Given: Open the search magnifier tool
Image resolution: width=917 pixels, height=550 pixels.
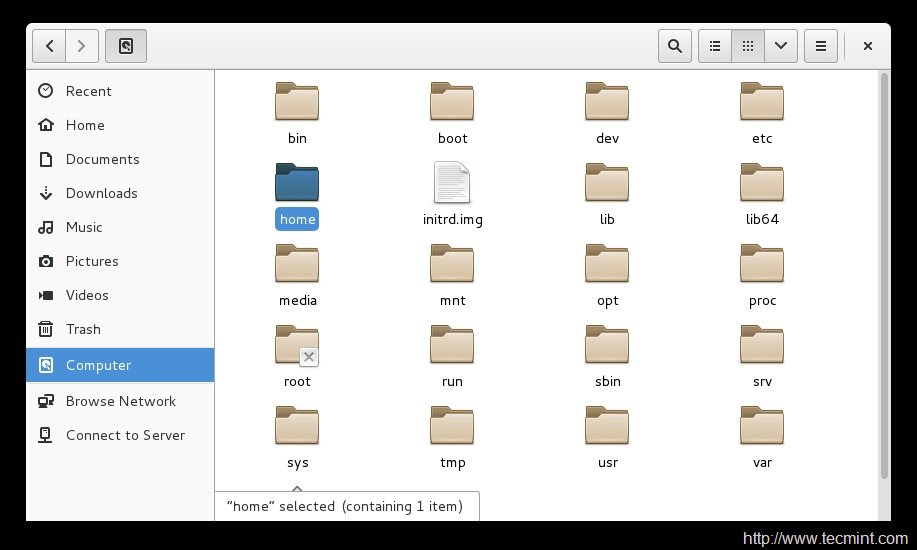Looking at the screenshot, I should tap(674, 46).
